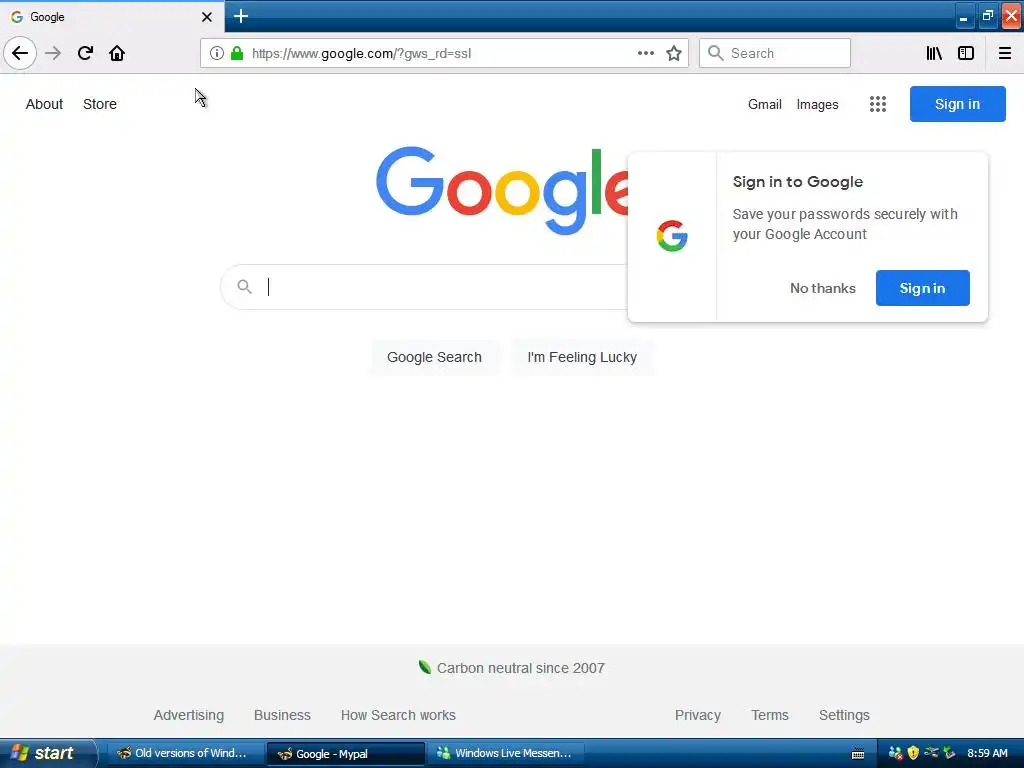
Task: Open the Library bookmarks icon
Action: (934, 53)
